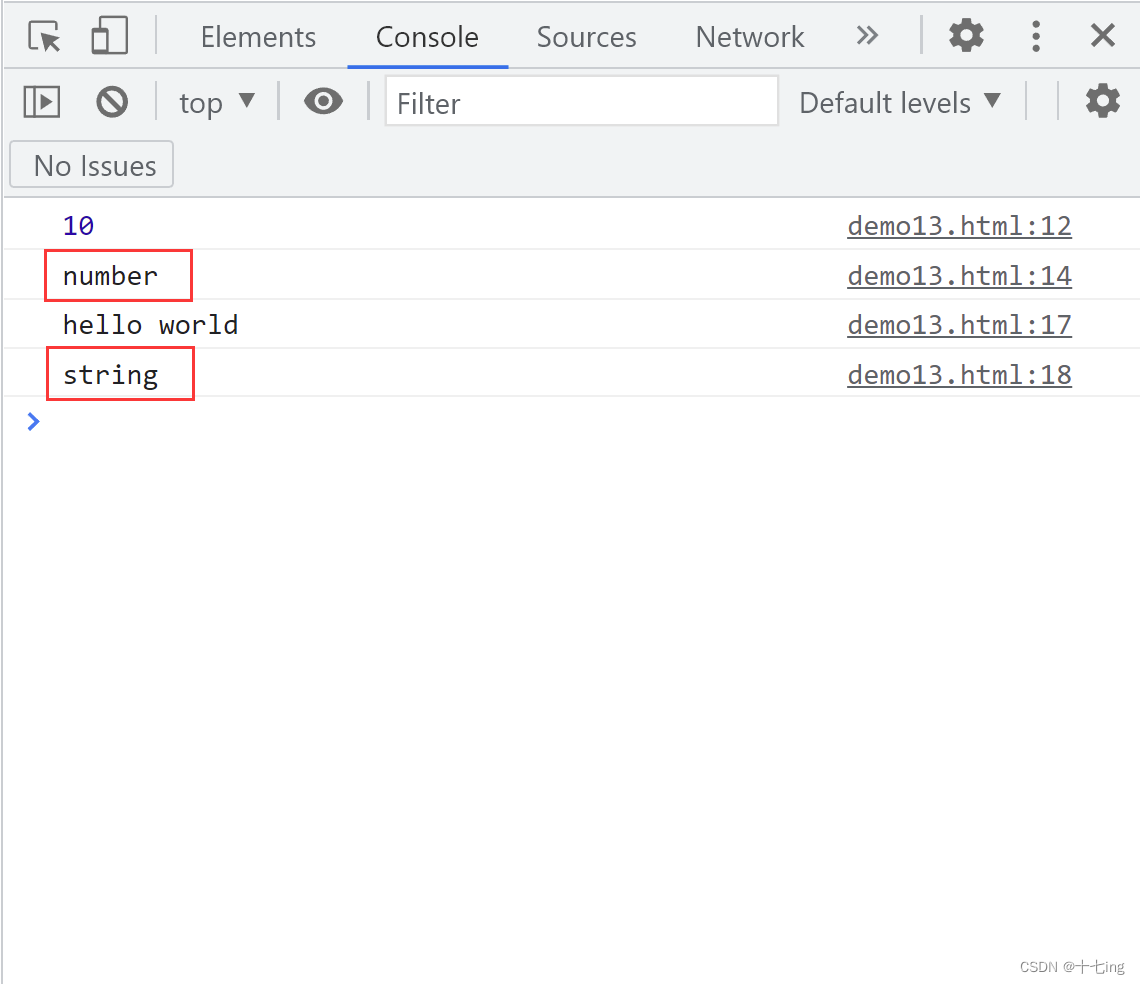This screenshot has width=1140, height=984.
Task: Open source link demo13.html:17
Action: coord(959,324)
